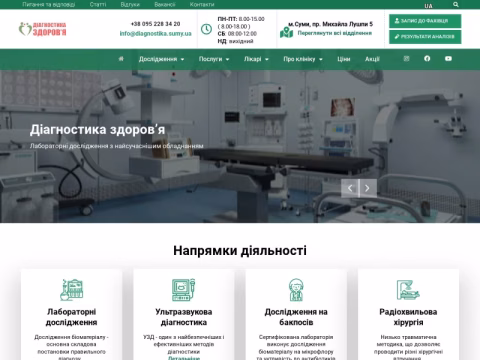Open the Facebook social icon

pos(427,59)
